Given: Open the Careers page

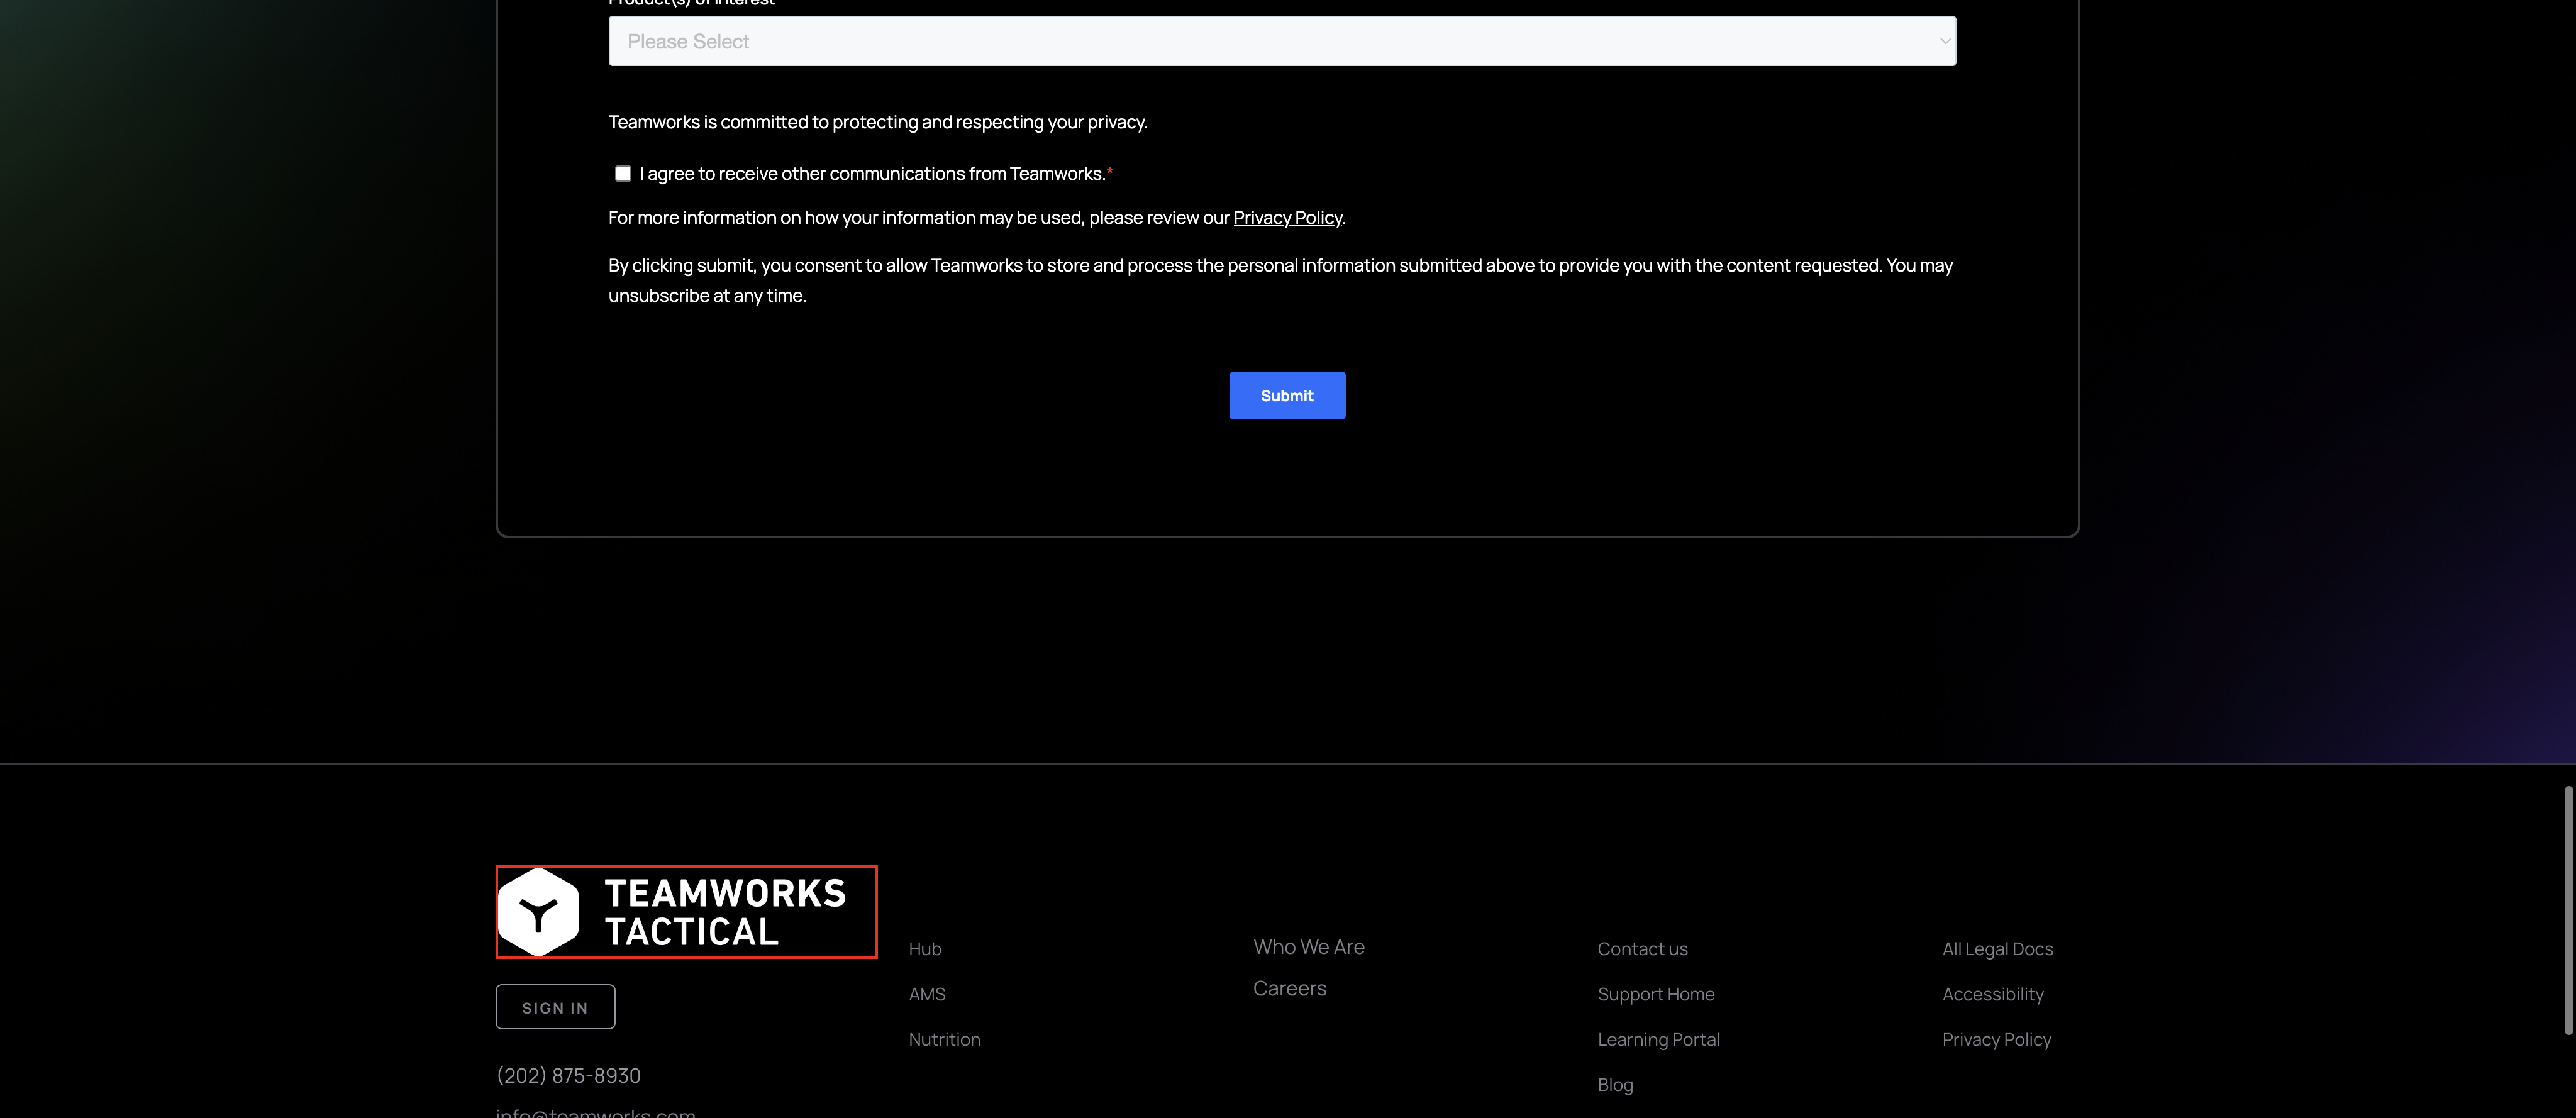Looking at the screenshot, I should (1289, 988).
